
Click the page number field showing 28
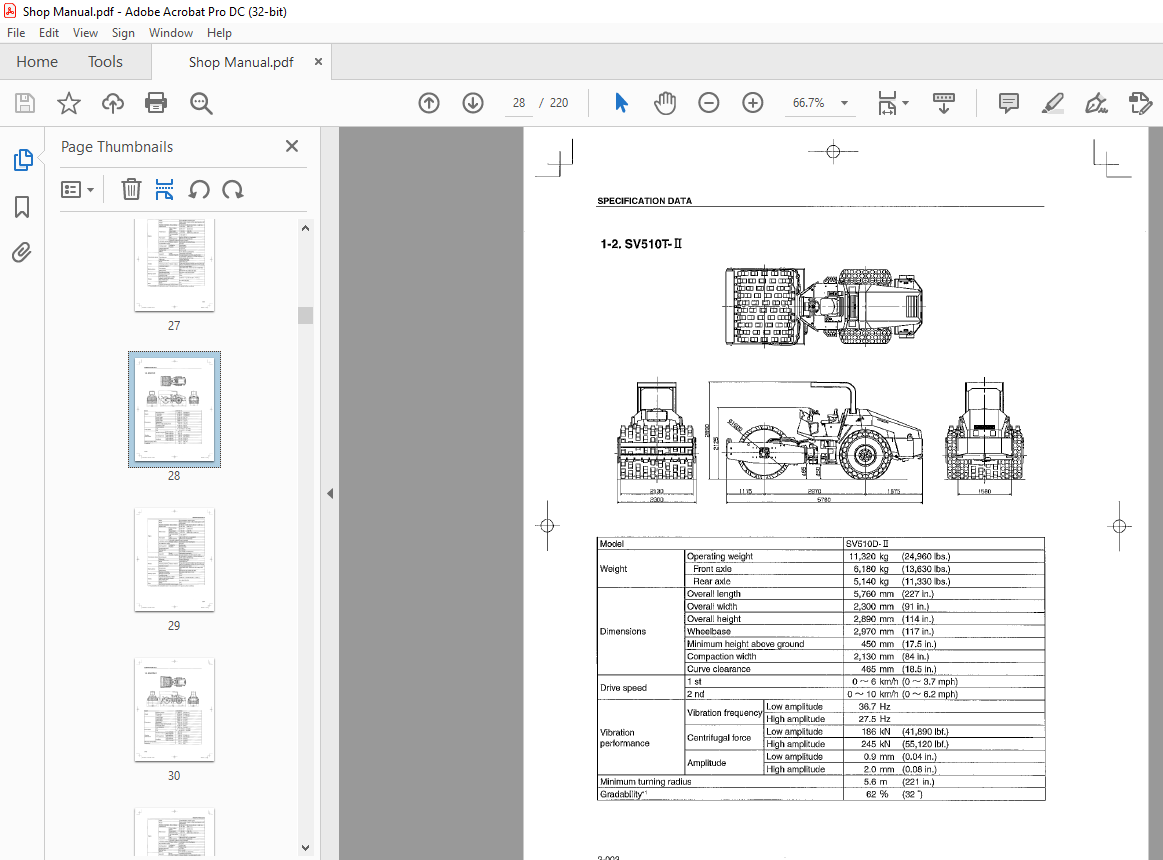point(518,103)
